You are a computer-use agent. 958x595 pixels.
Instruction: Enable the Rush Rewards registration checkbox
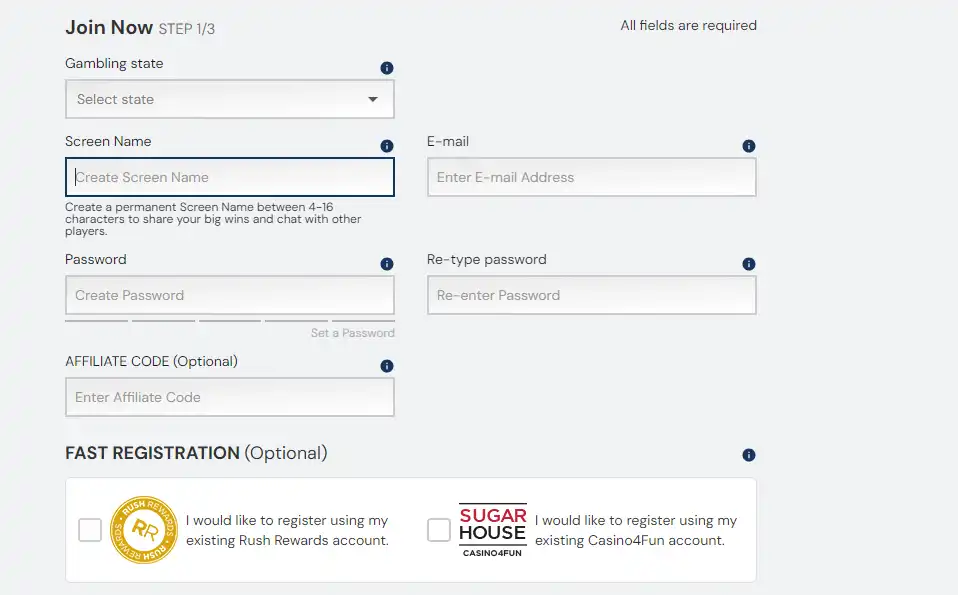point(90,530)
